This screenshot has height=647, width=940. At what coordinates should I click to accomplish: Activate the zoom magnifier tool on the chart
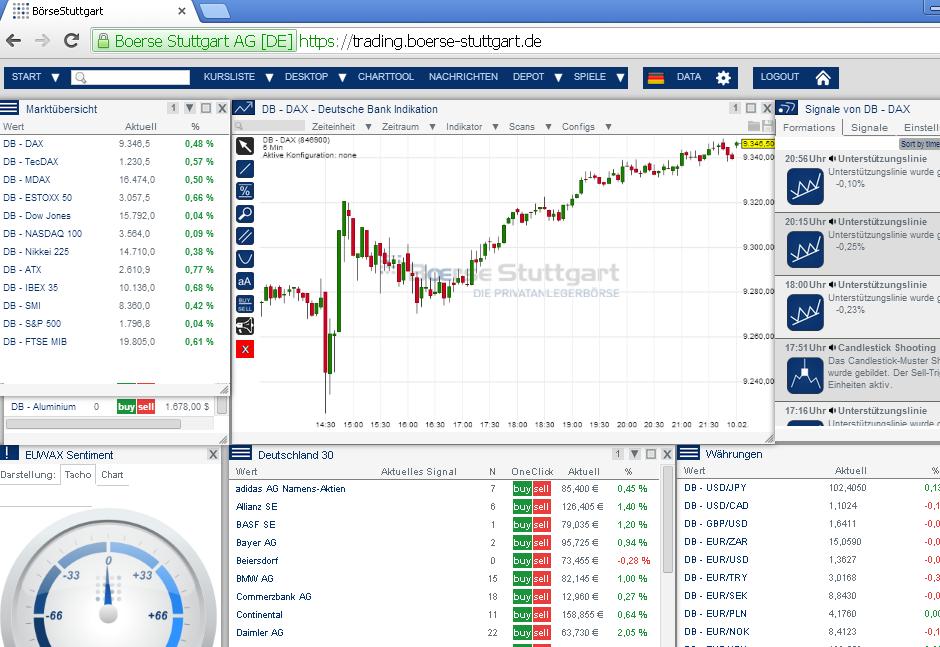click(x=245, y=212)
